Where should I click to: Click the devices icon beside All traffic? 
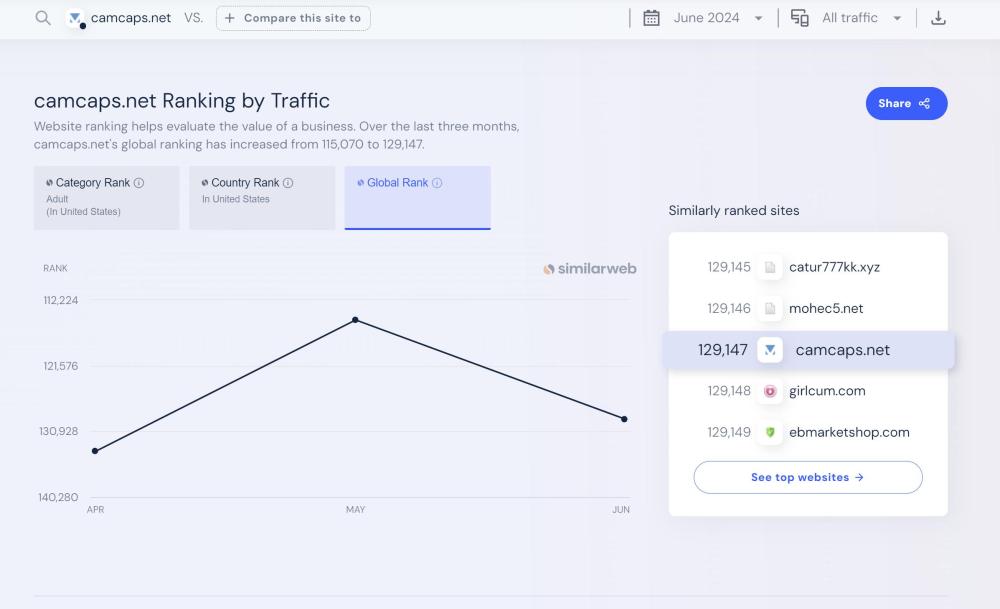point(799,18)
